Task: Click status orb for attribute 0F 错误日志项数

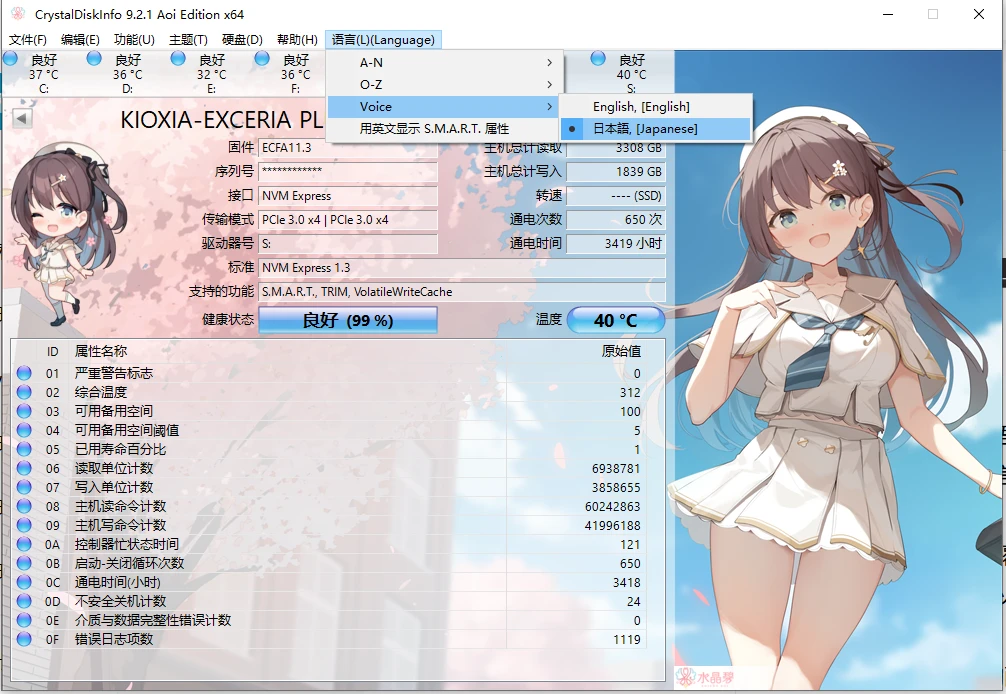Action: [24, 639]
